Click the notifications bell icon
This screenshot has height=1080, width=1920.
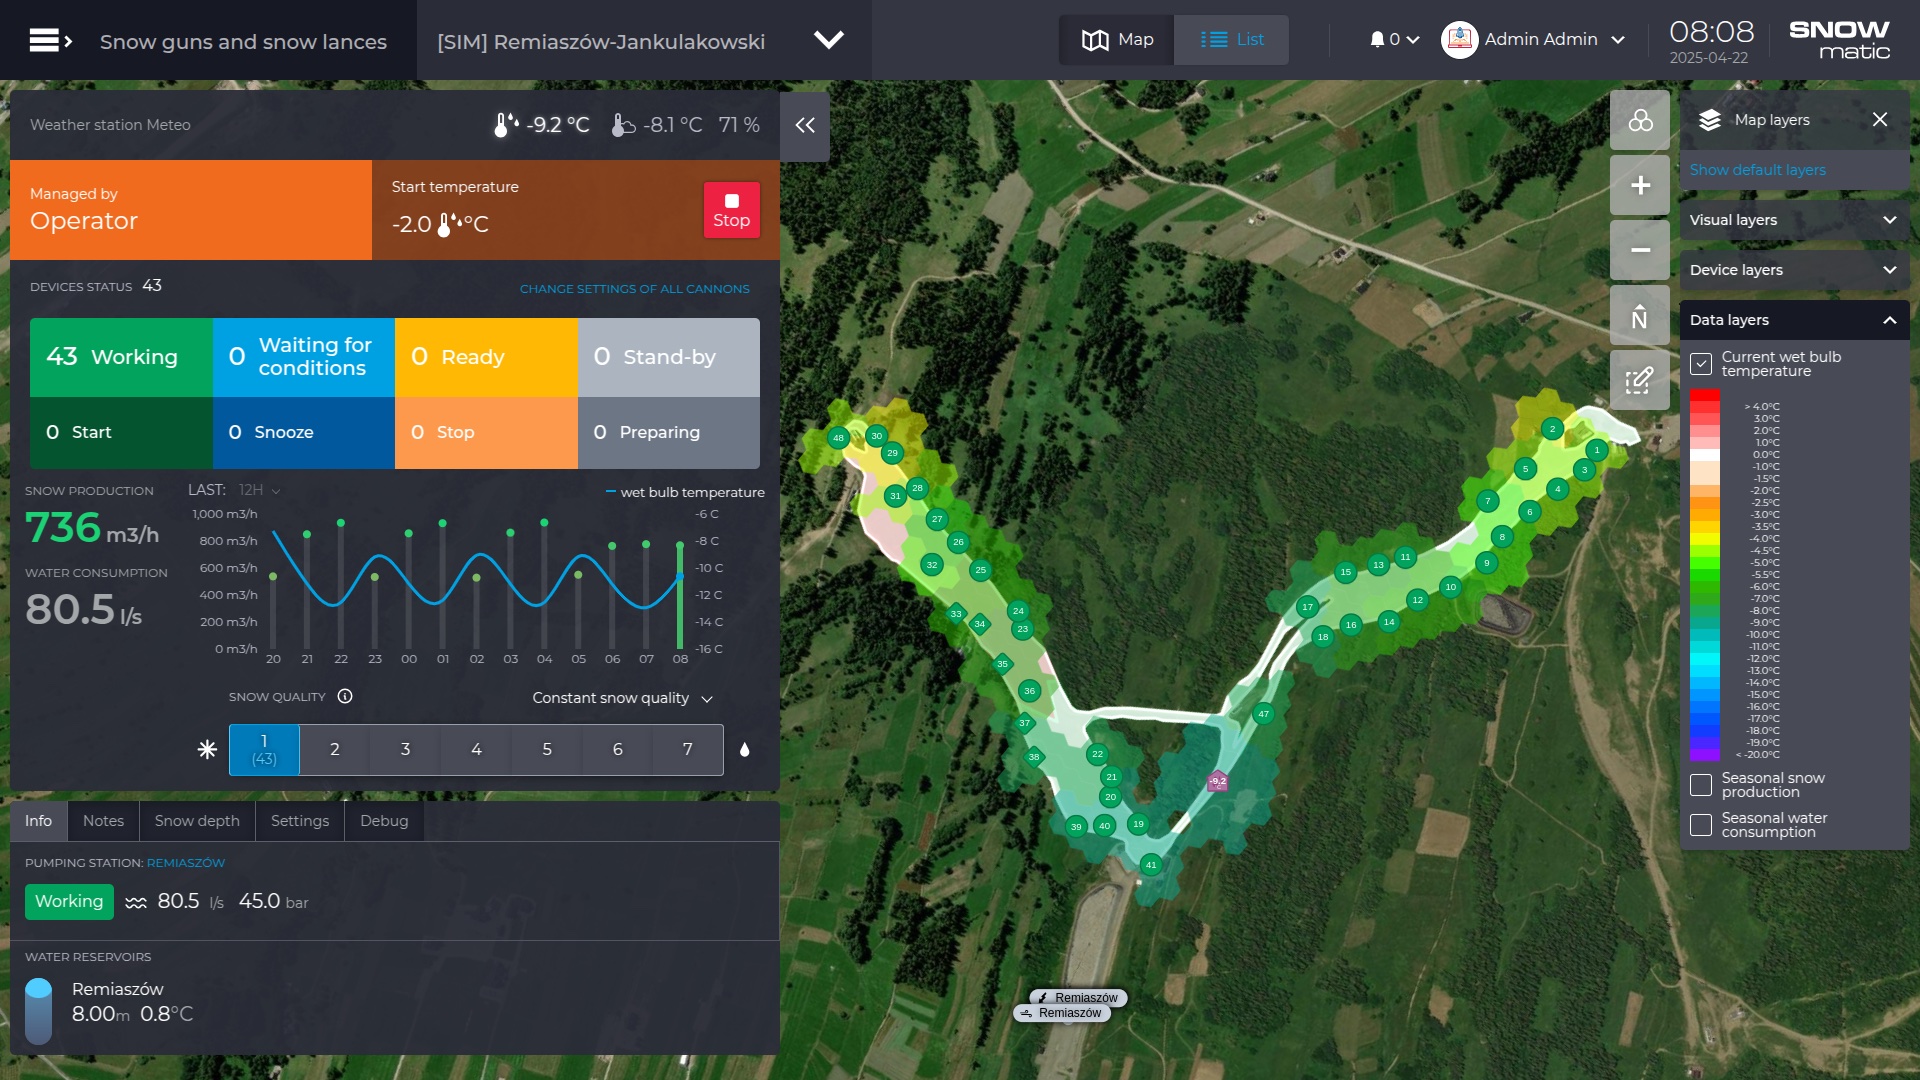1377,40
